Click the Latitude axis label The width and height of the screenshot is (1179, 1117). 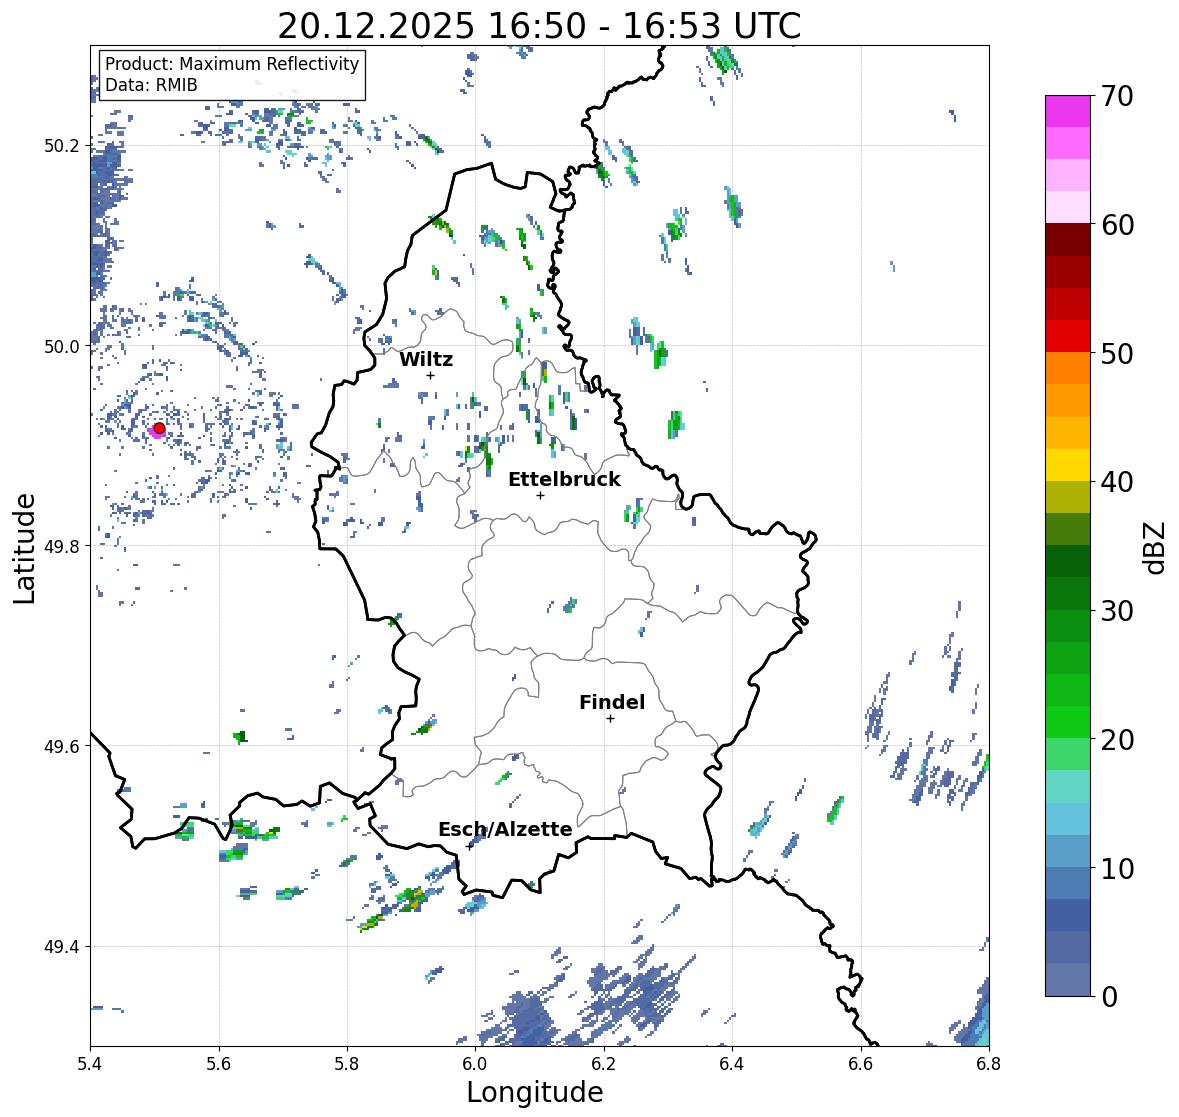[24, 548]
